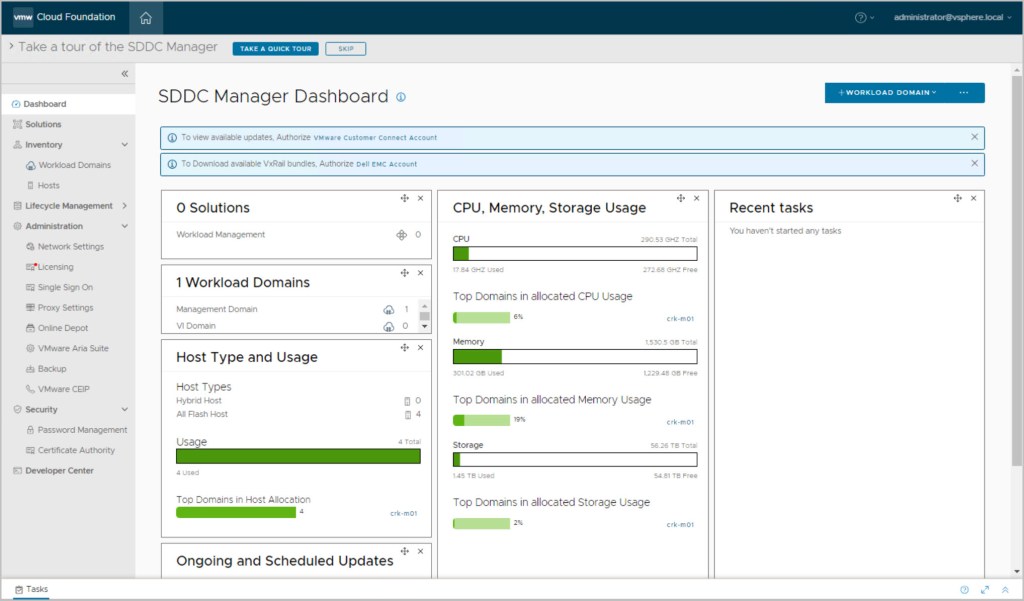
Task: Collapse the left navigation sidebar
Action: point(124,74)
